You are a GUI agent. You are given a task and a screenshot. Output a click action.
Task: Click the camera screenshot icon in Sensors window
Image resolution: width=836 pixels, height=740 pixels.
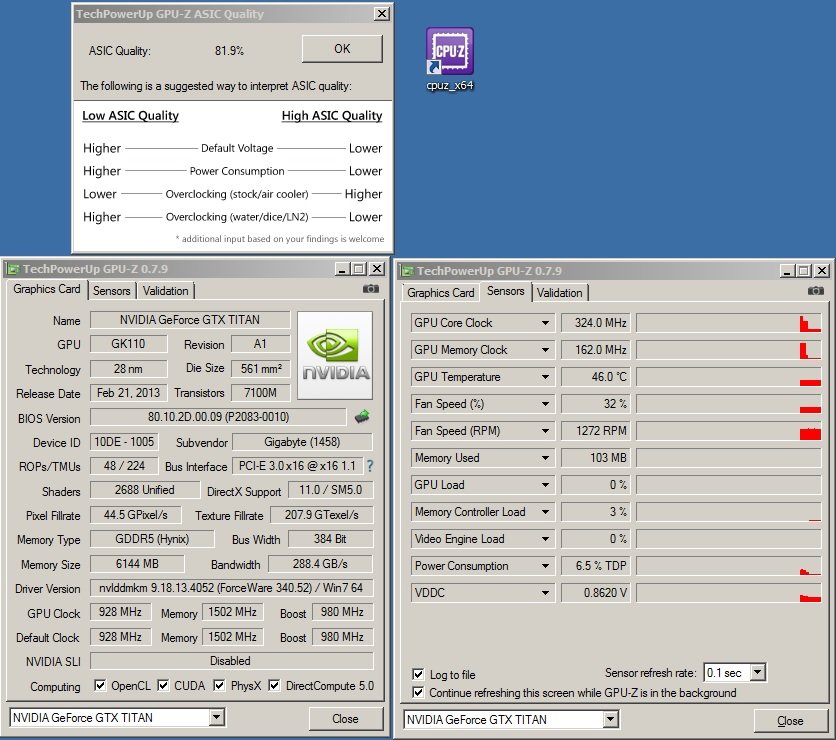[x=815, y=290]
